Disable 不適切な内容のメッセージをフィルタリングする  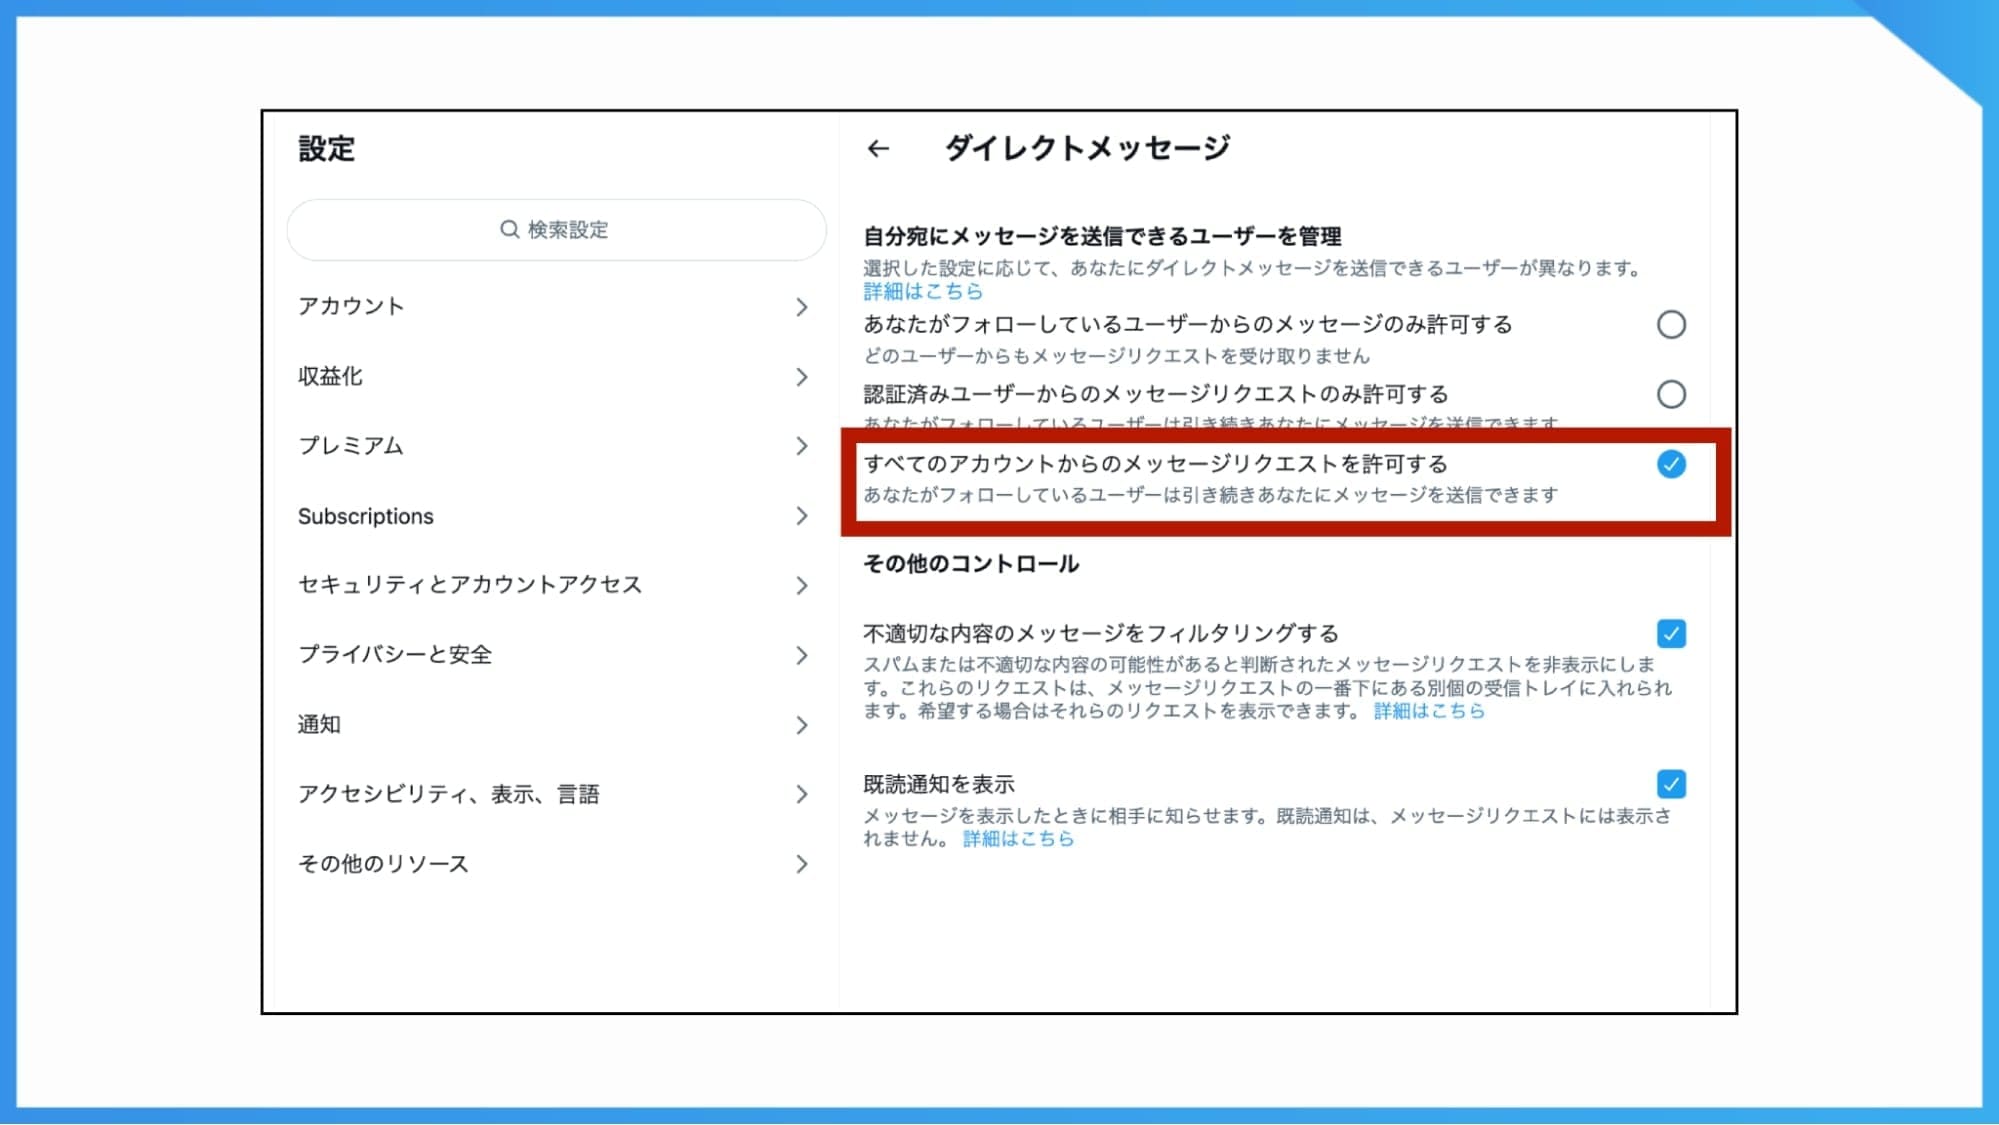[x=1670, y=633]
